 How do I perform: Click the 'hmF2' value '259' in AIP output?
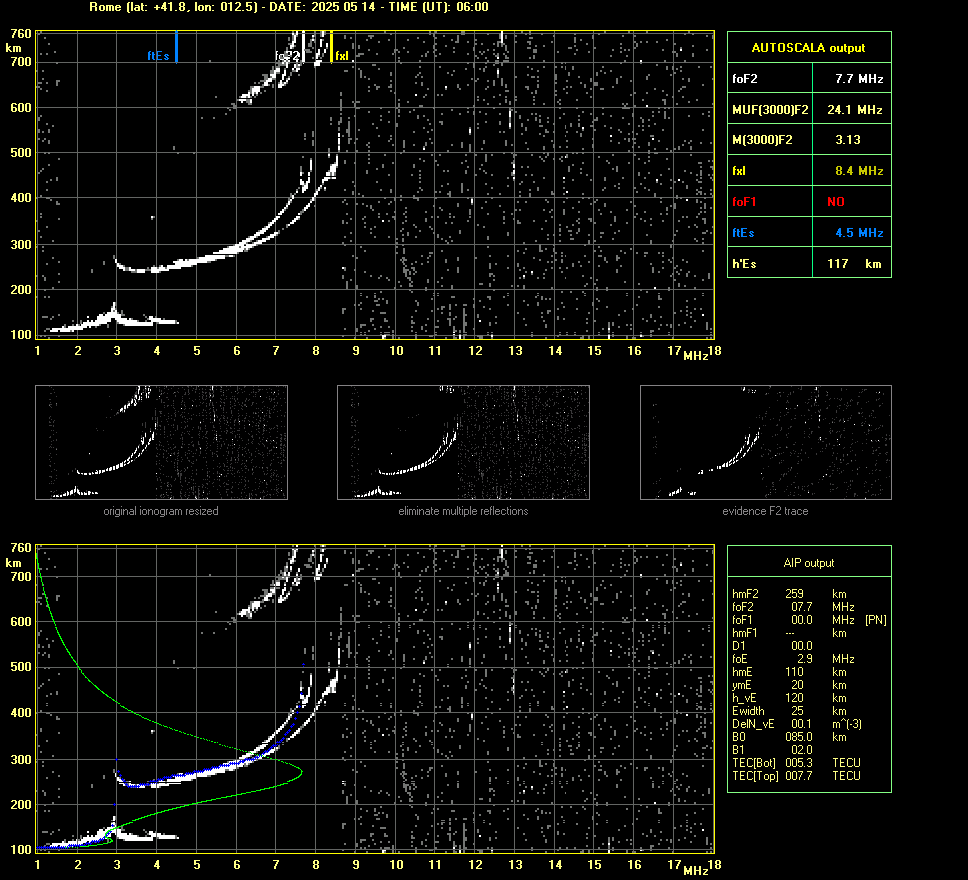(794, 593)
